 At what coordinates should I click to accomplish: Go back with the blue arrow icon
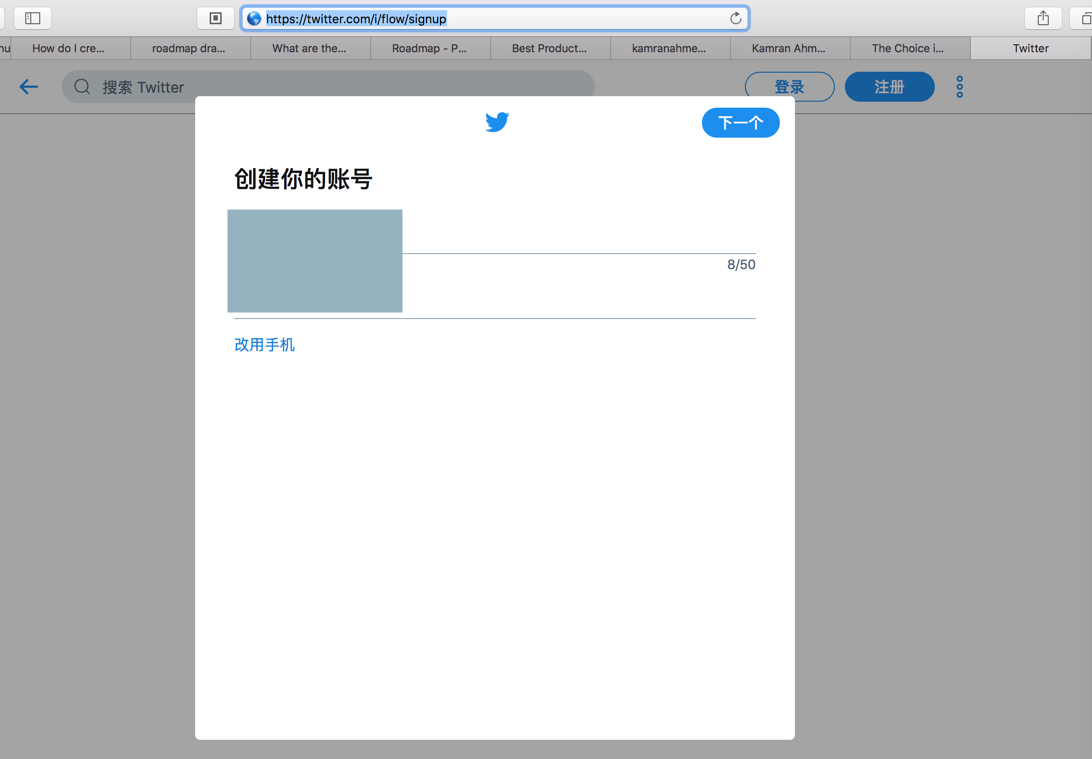(29, 87)
